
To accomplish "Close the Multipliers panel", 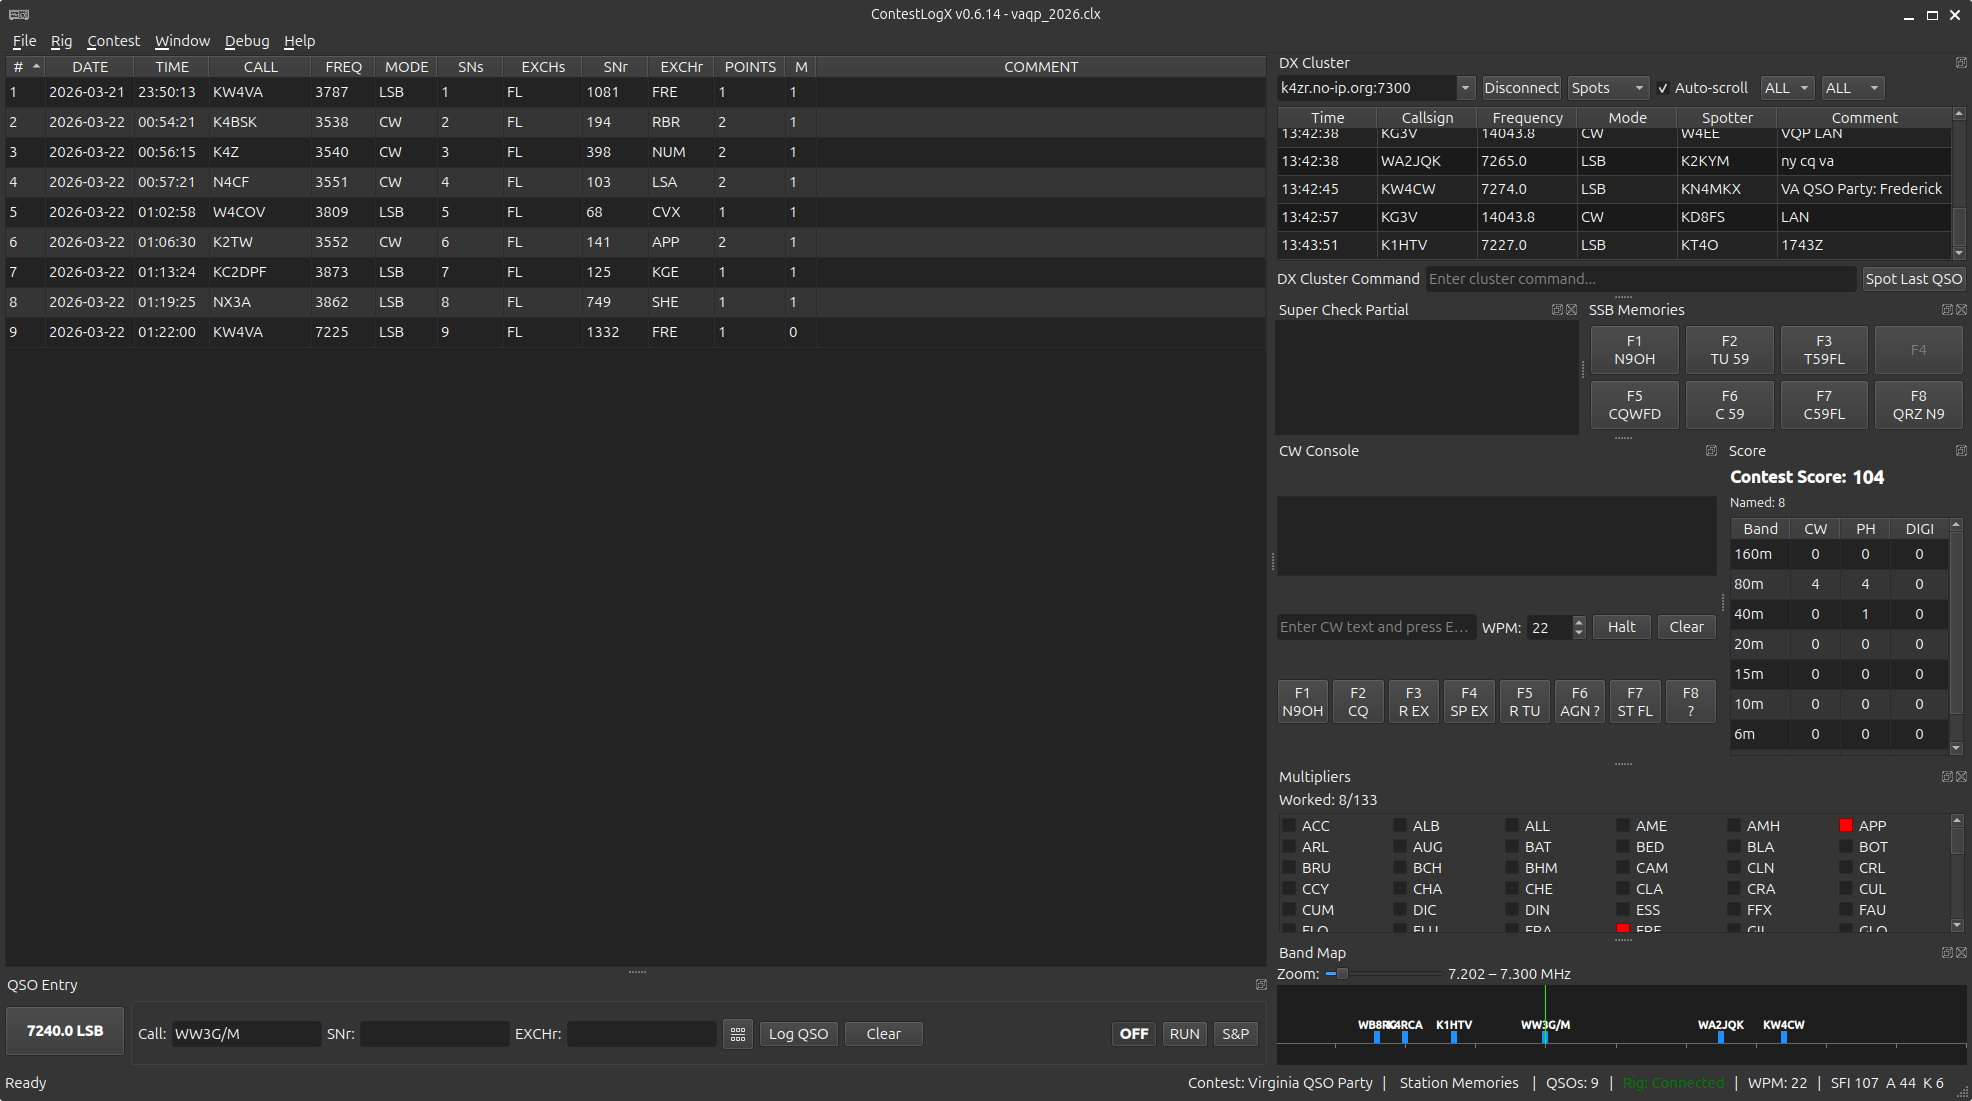I will click(x=1961, y=776).
